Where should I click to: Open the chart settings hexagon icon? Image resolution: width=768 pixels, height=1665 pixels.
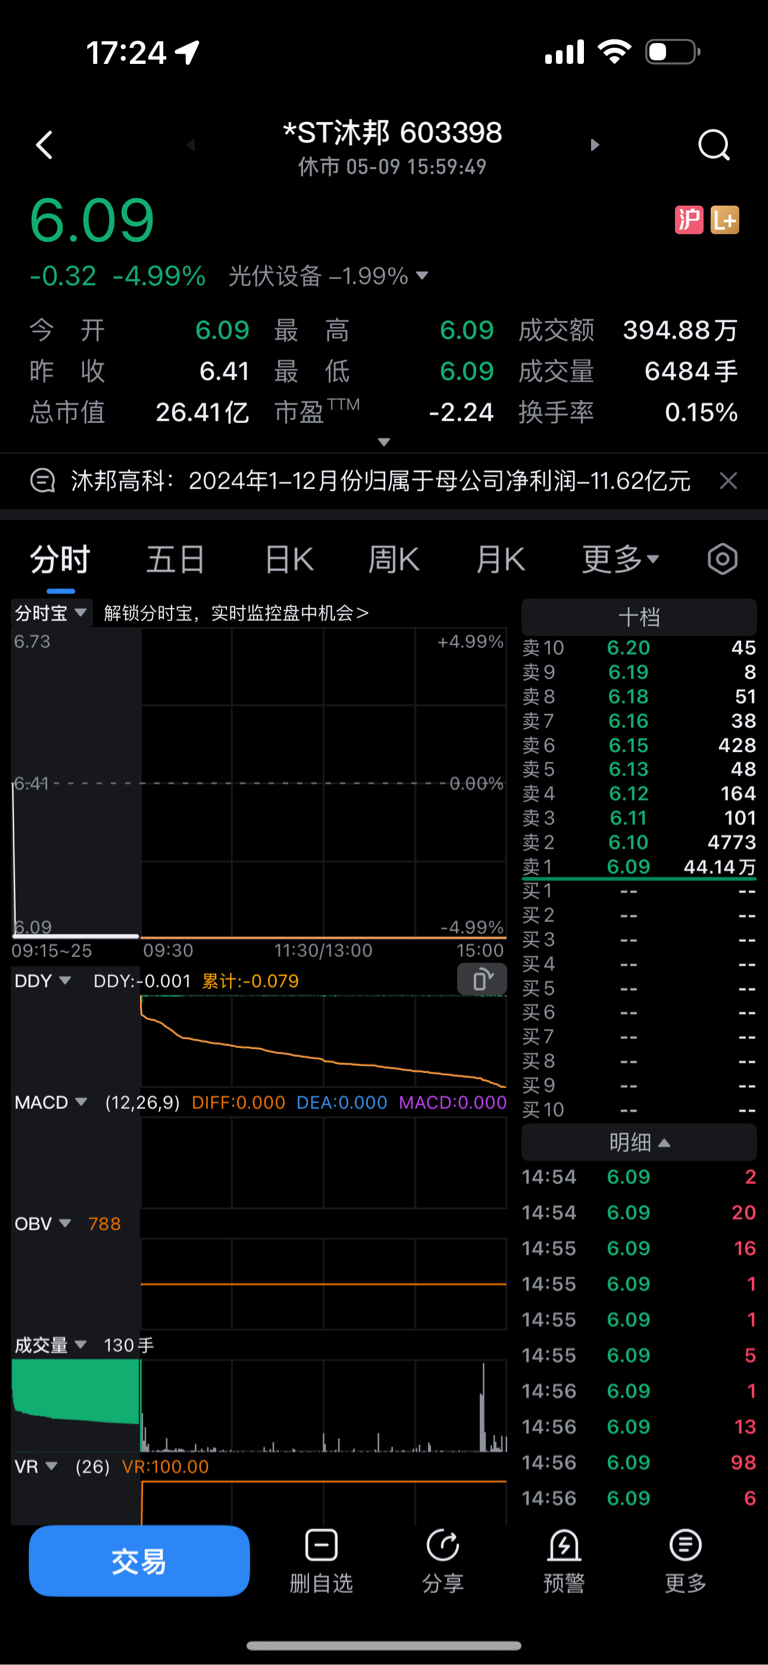[722, 559]
